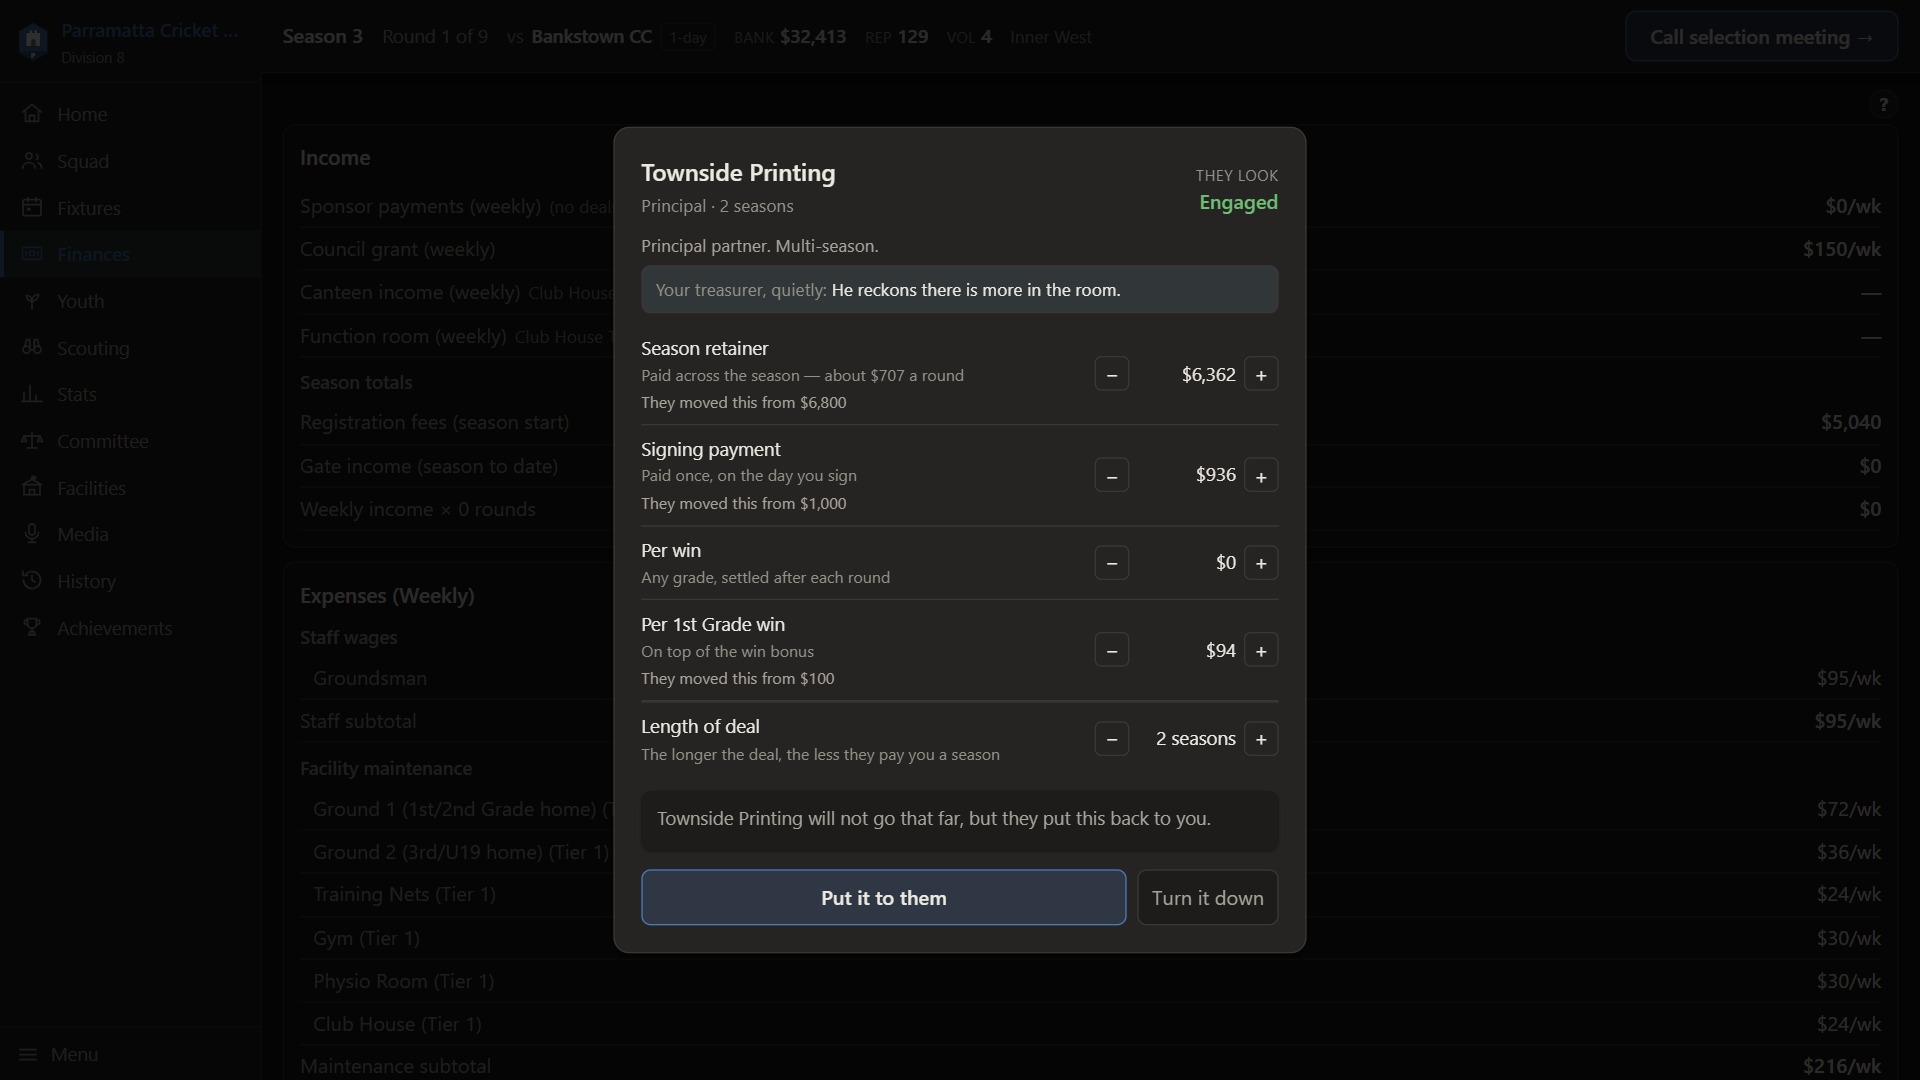Decrease the Season retainer amount
Viewport: 1920px width, 1080px height.
point(1111,374)
